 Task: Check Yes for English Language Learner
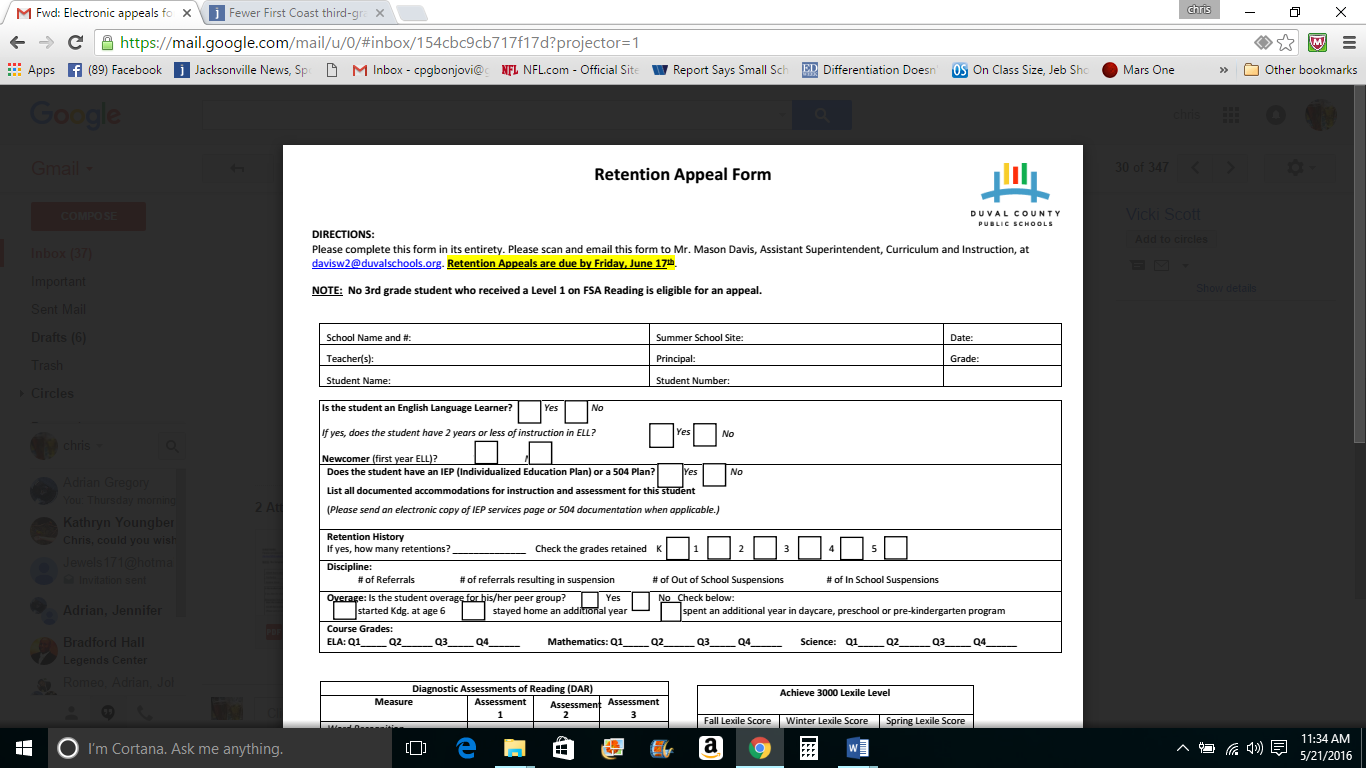[529, 411]
